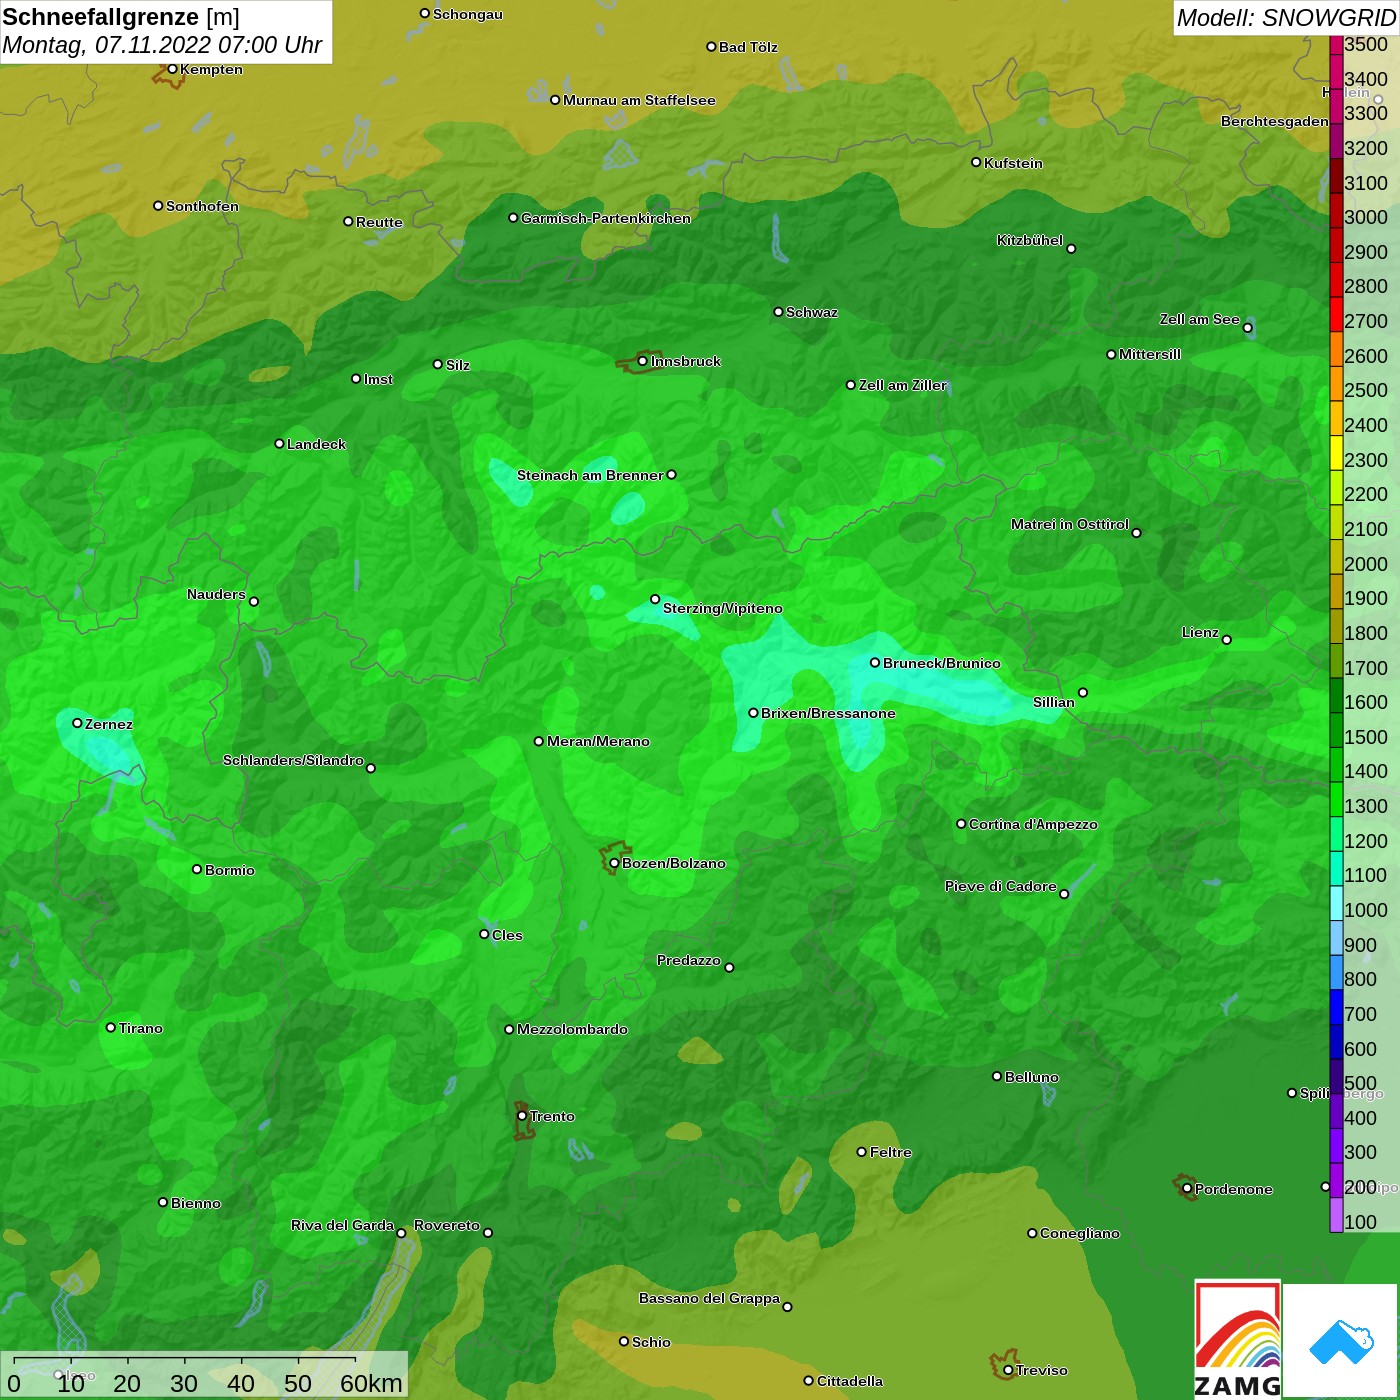This screenshot has height=1400, width=1400.
Task: Click the 'Modell: SNOWGRID' label
Action: pyautogui.click(x=1286, y=17)
